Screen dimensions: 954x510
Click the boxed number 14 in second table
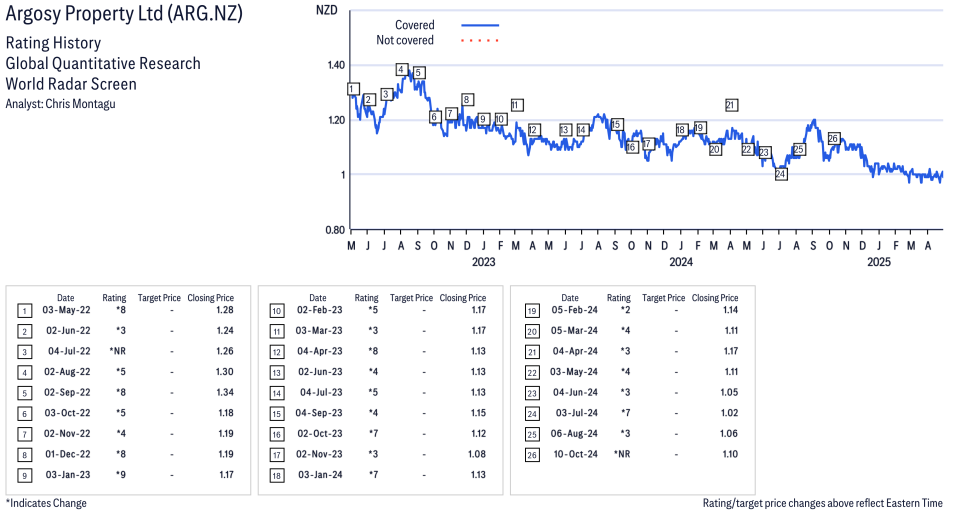(x=277, y=394)
